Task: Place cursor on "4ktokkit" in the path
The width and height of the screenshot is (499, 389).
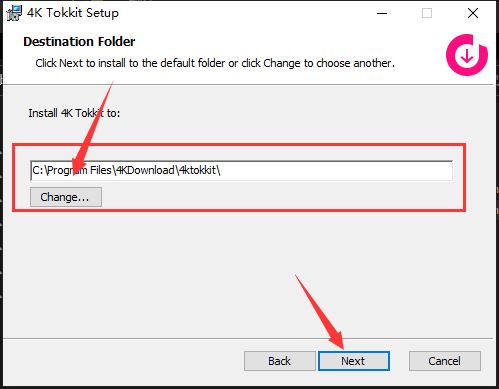Action: pos(197,170)
